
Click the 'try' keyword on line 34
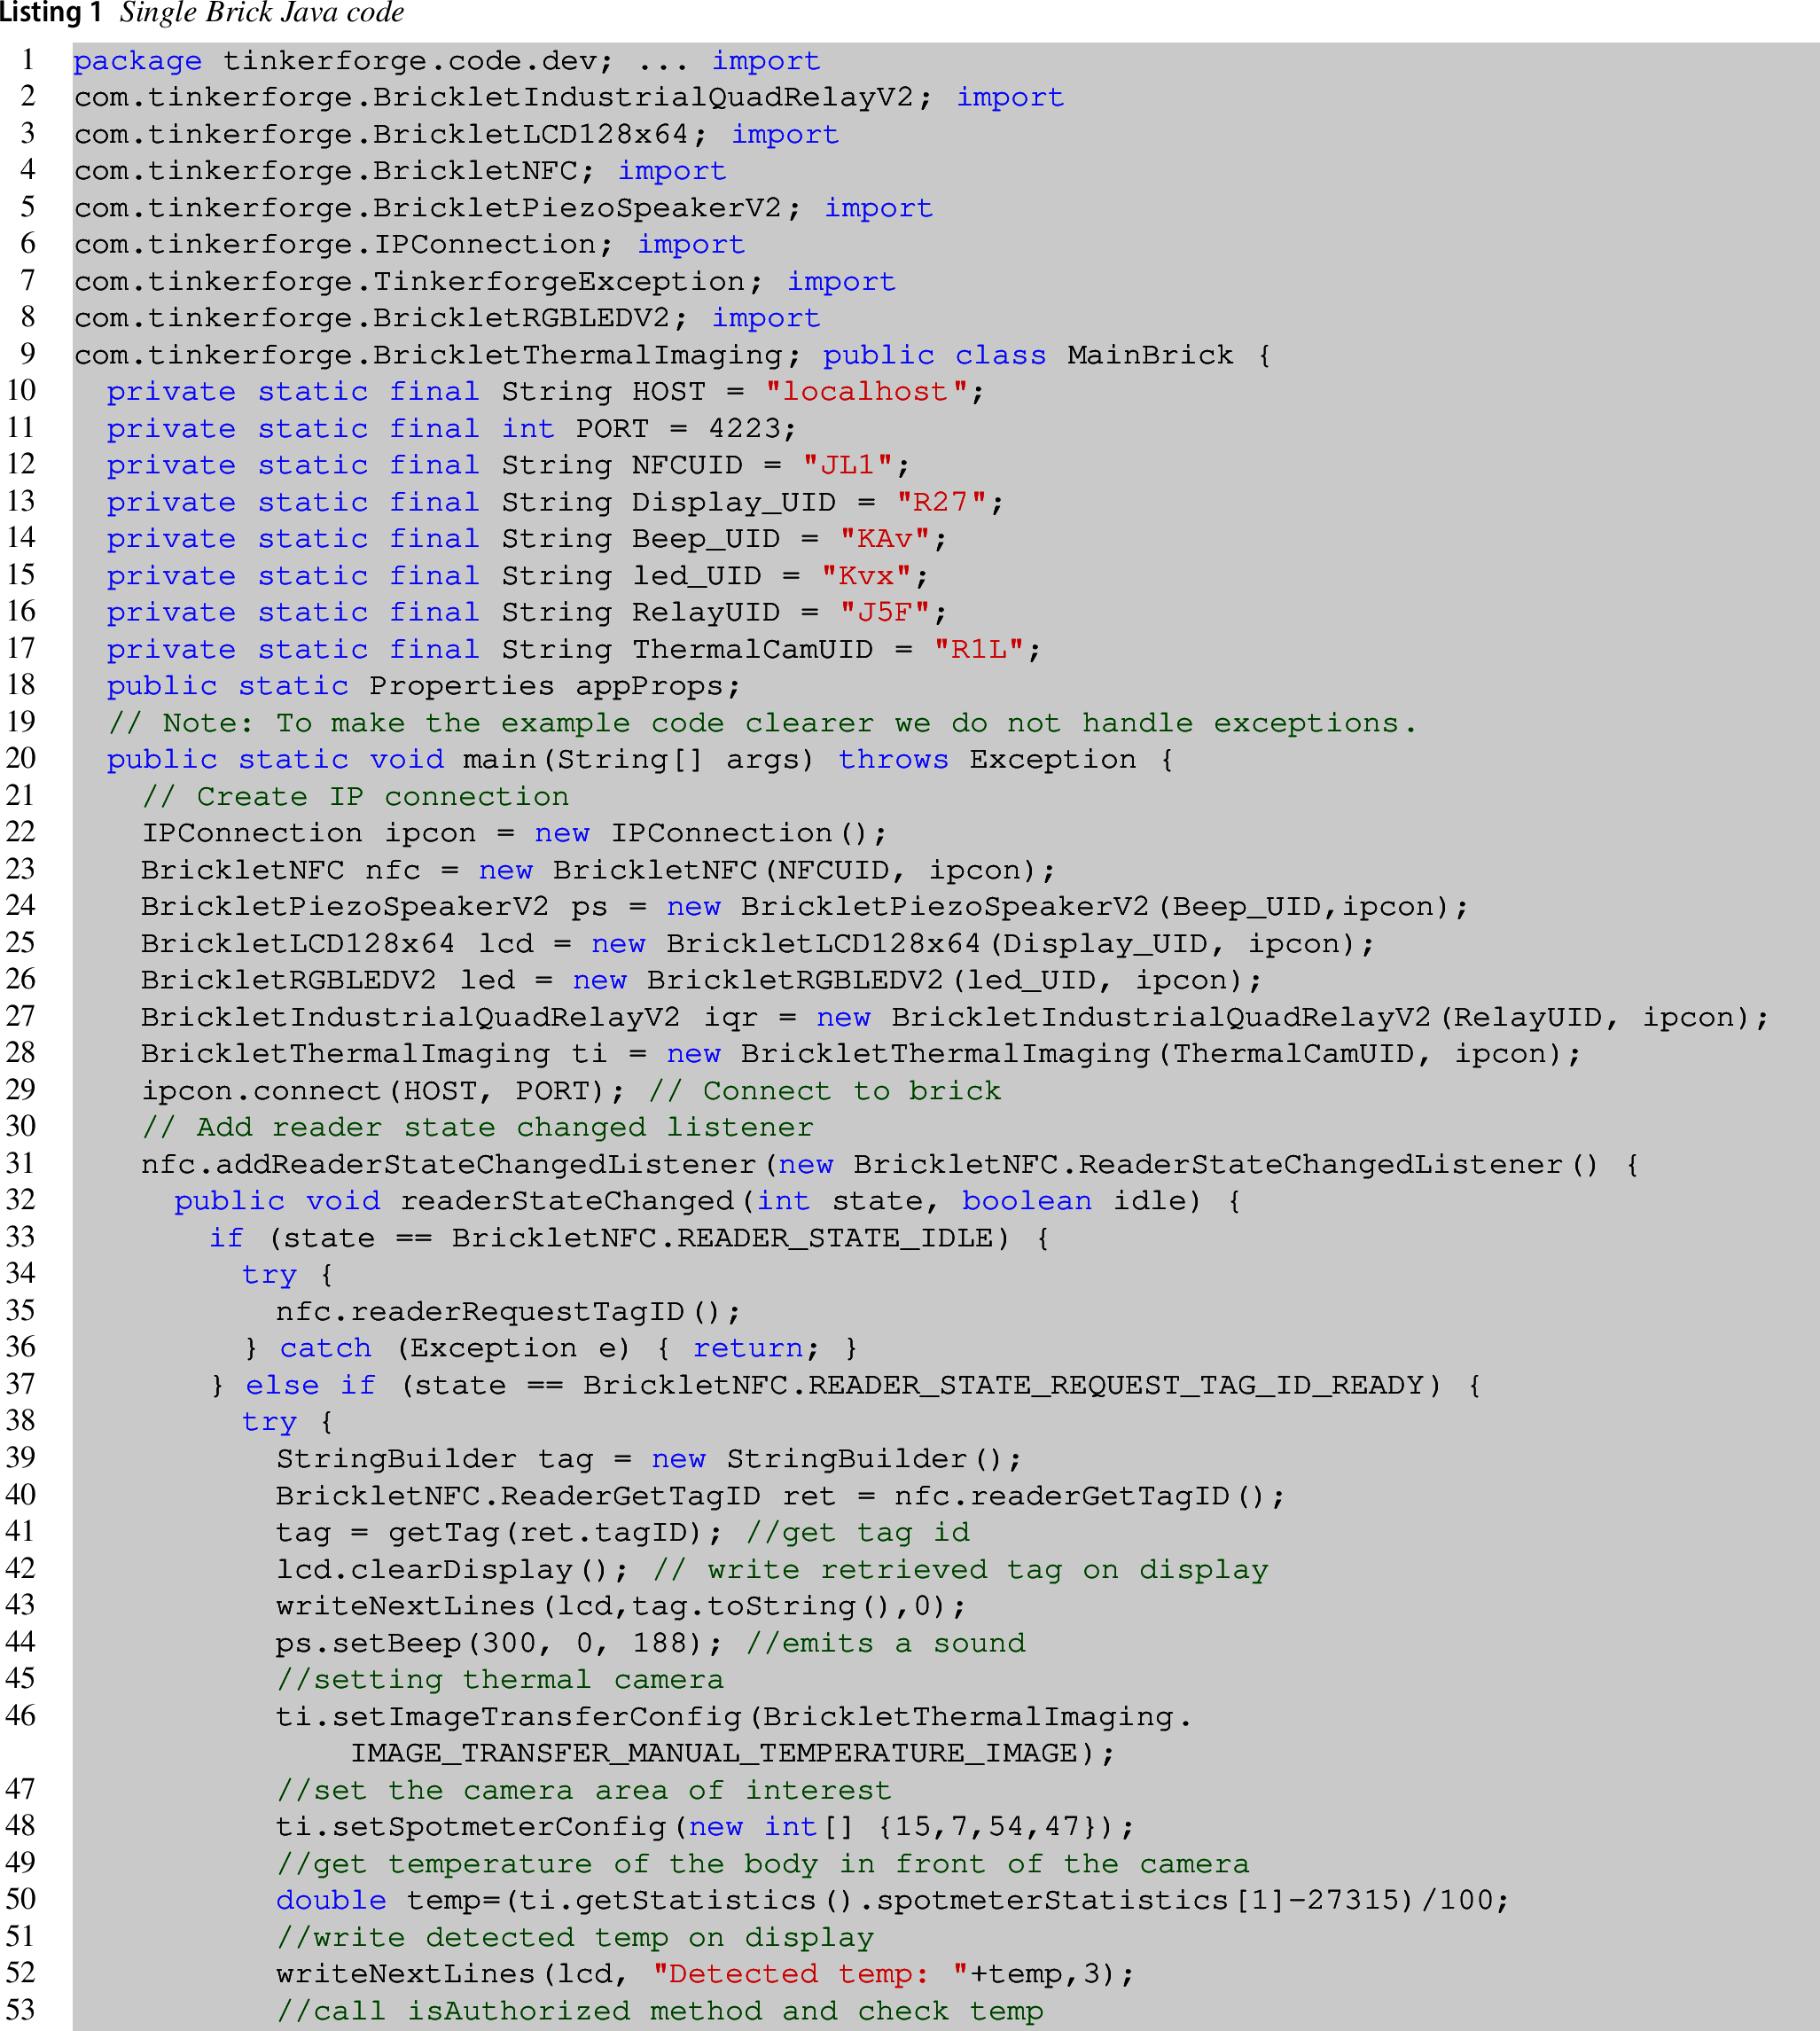[x=270, y=1276]
